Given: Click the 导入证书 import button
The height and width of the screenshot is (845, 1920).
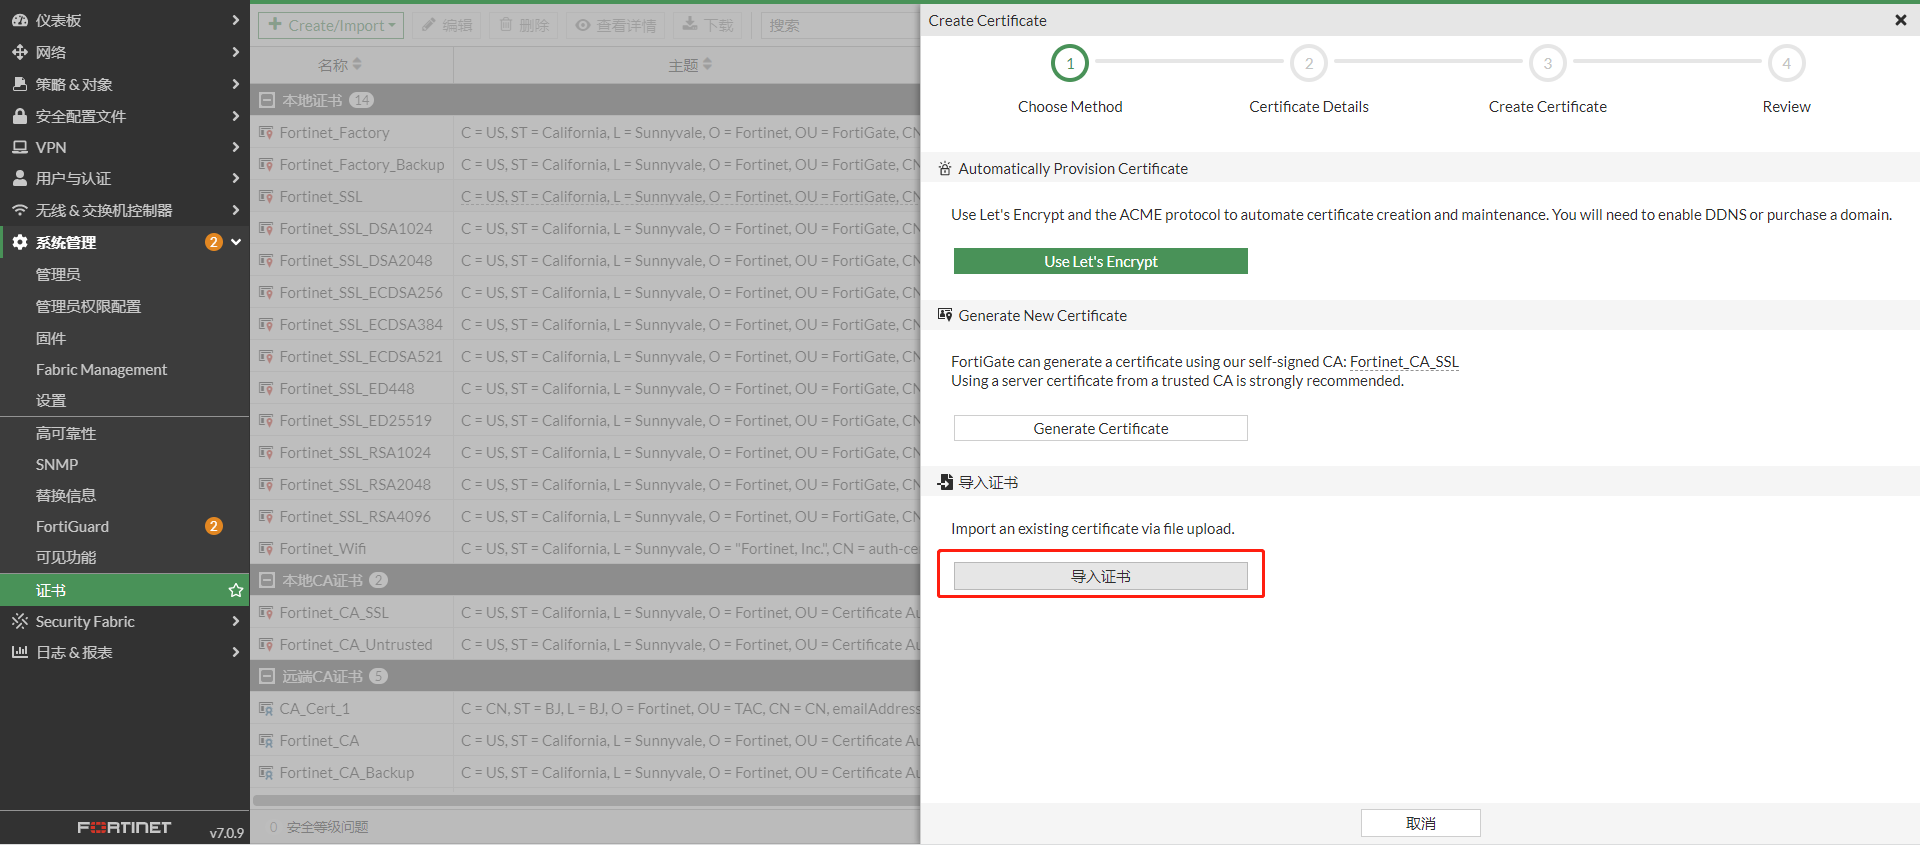Looking at the screenshot, I should pos(1100,576).
